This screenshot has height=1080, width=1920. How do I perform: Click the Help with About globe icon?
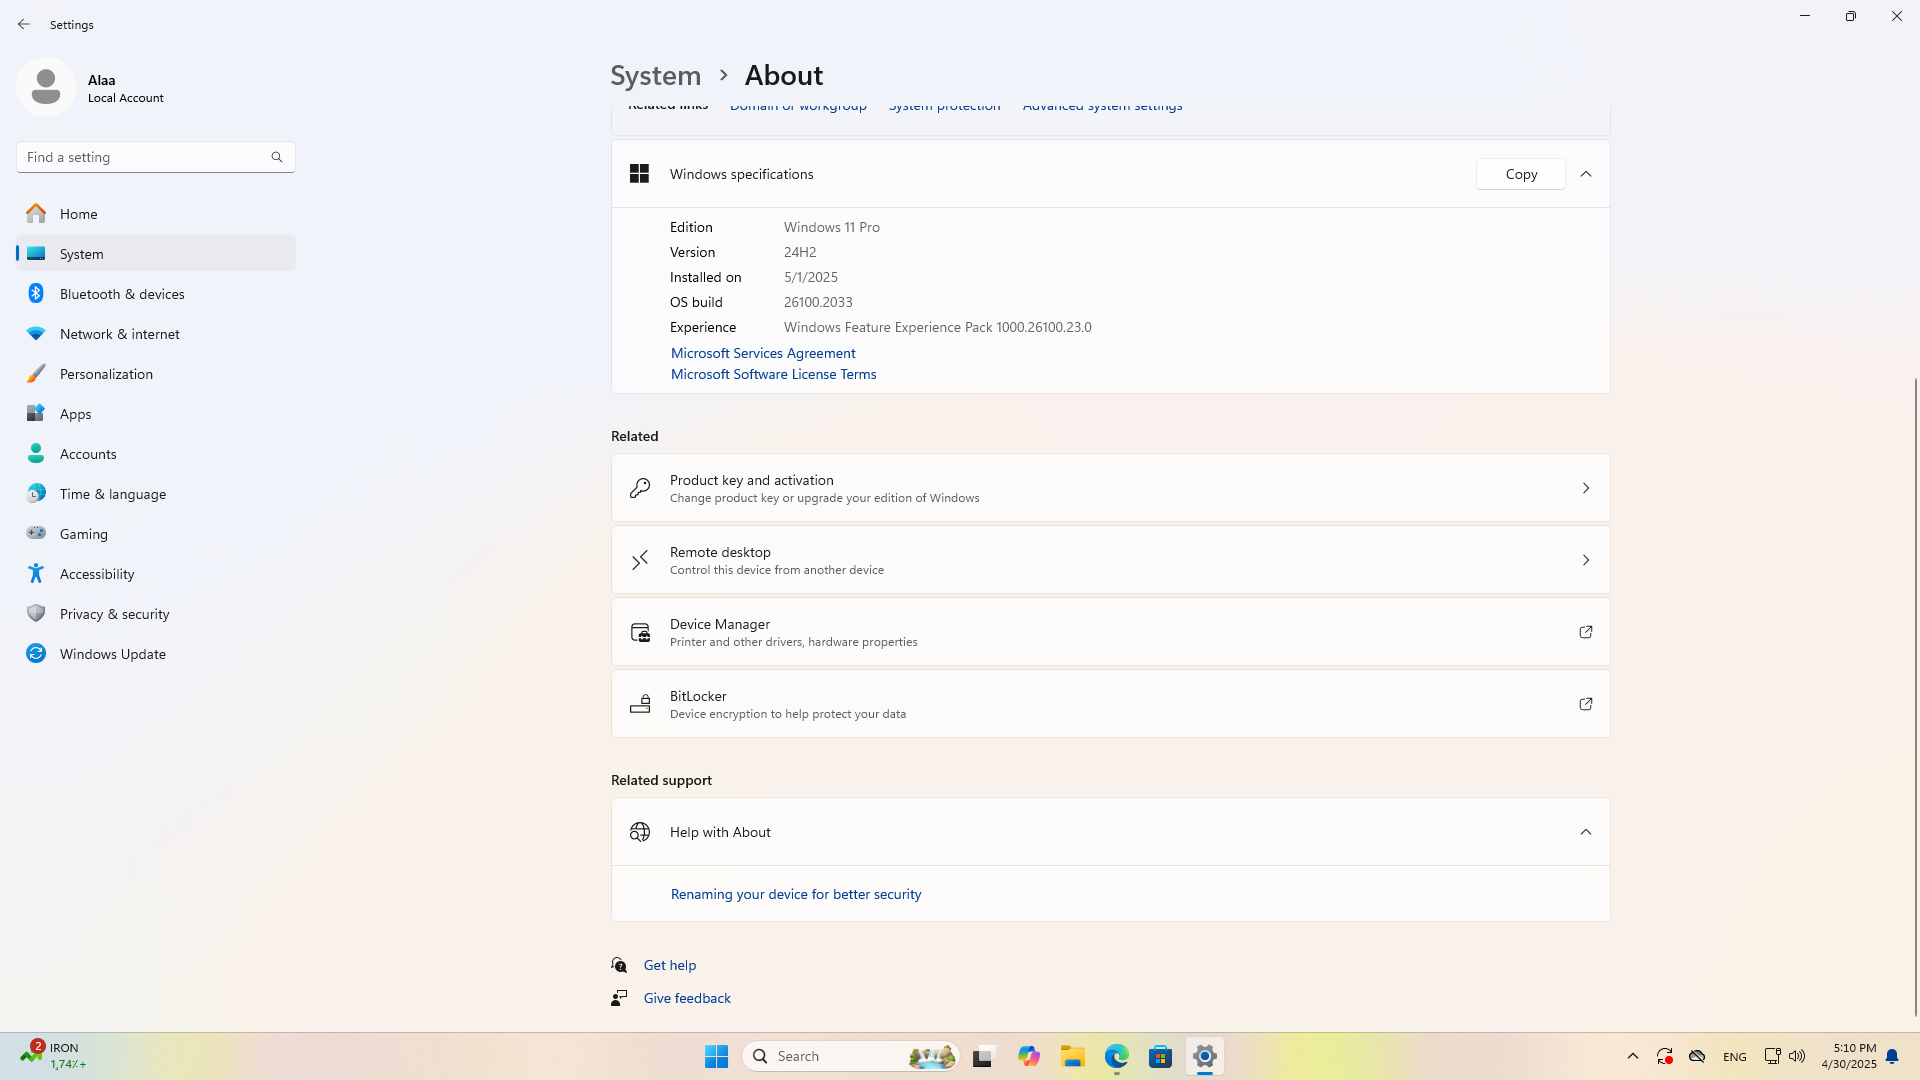point(640,832)
